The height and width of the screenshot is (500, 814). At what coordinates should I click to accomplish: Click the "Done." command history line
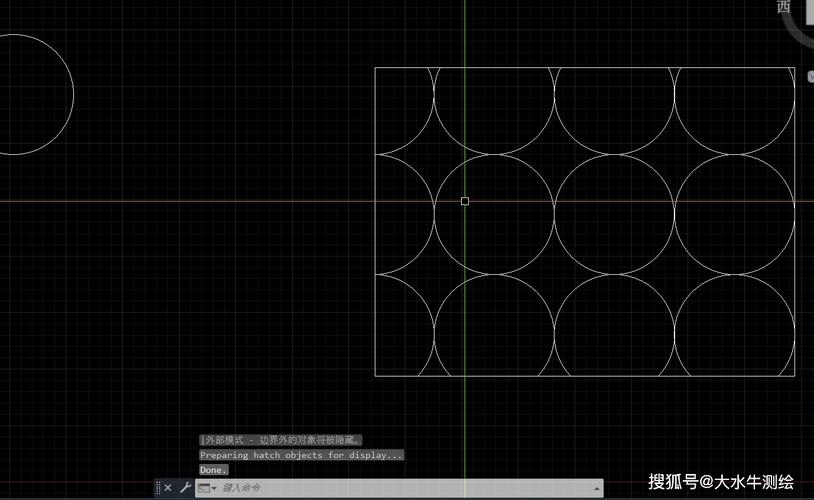213,469
